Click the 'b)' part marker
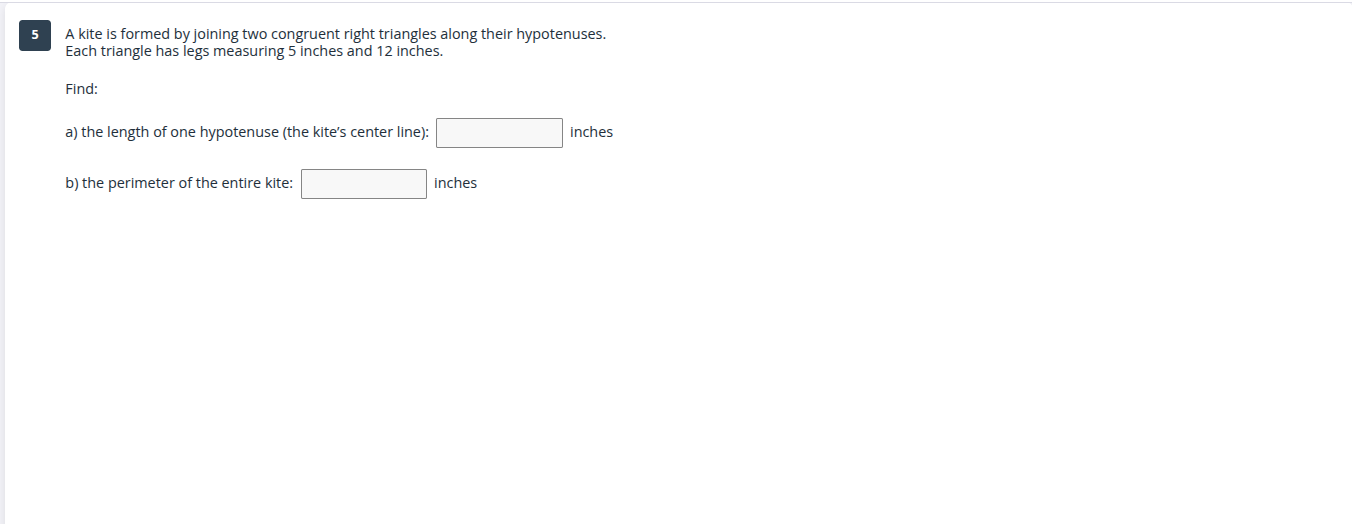 pyautogui.click(x=72, y=183)
